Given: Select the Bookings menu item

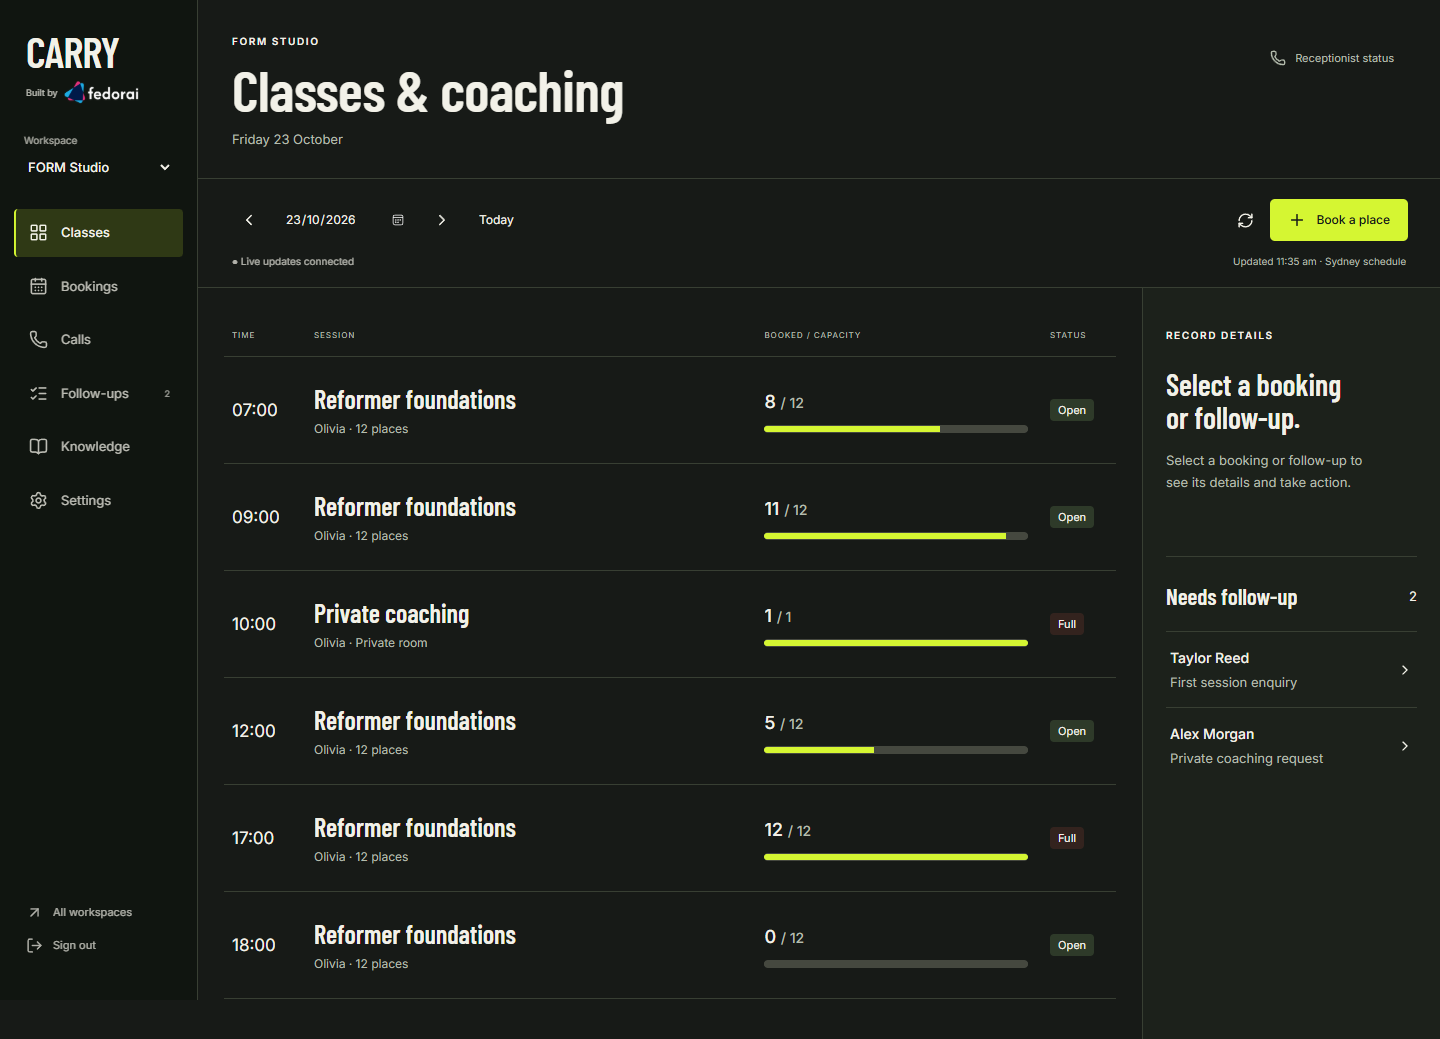Looking at the screenshot, I should pyautogui.click(x=98, y=286).
